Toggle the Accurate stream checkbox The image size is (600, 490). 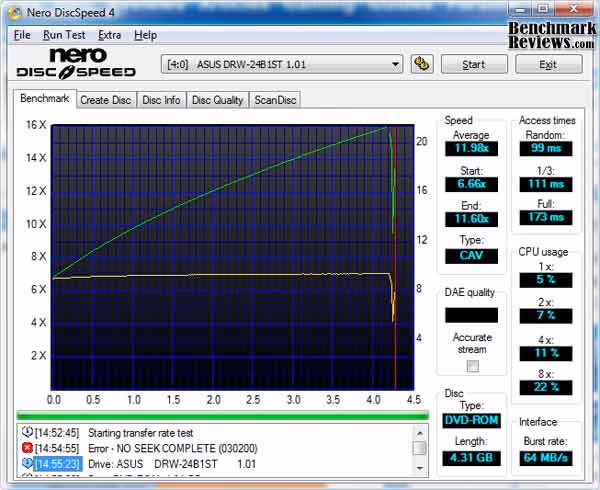(473, 366)
